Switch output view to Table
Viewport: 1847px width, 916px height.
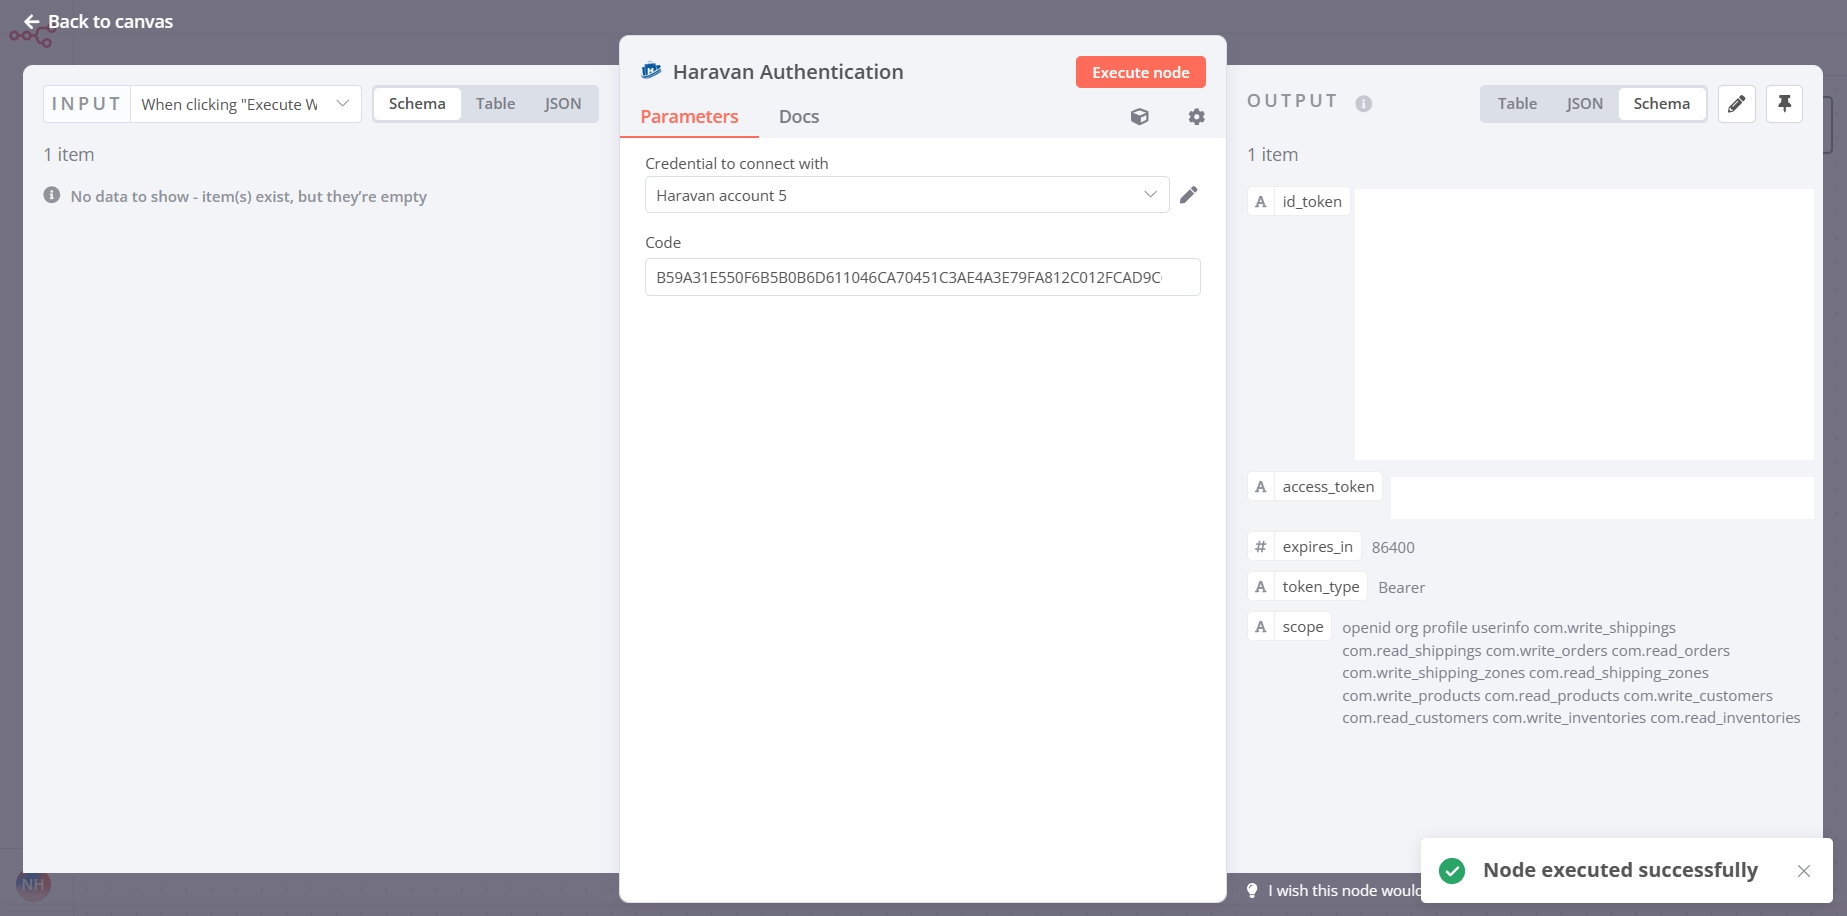click(1516, 104)
